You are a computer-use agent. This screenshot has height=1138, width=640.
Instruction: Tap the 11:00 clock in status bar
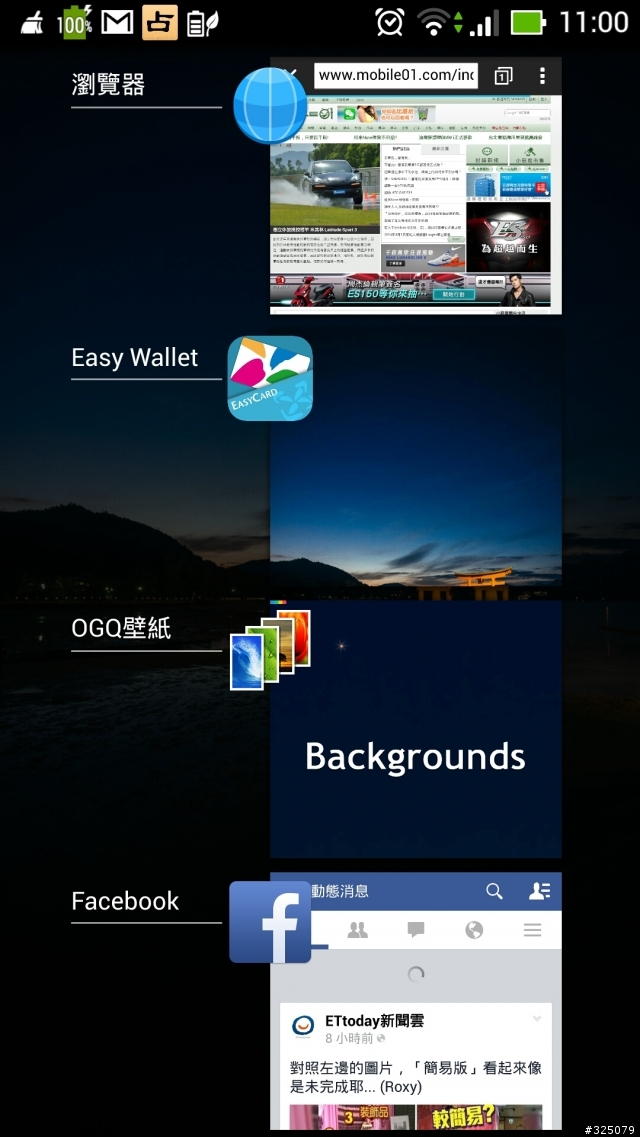[x=594, y=22]
